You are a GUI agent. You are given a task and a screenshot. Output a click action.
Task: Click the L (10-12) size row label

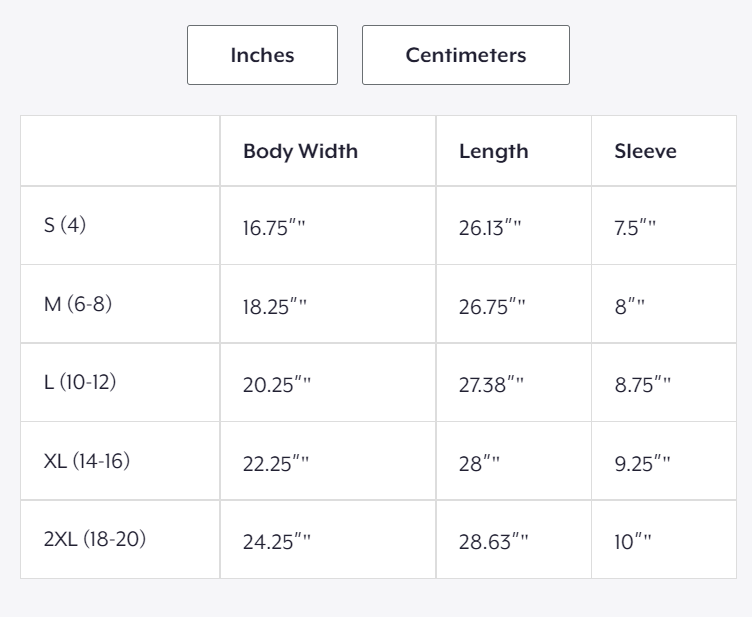[x=80, y=383]
